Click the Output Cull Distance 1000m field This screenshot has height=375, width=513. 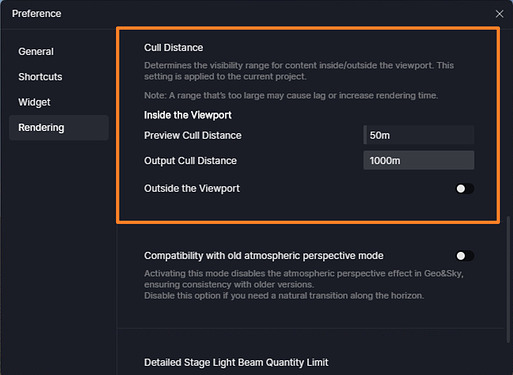(x=419, y=160)
